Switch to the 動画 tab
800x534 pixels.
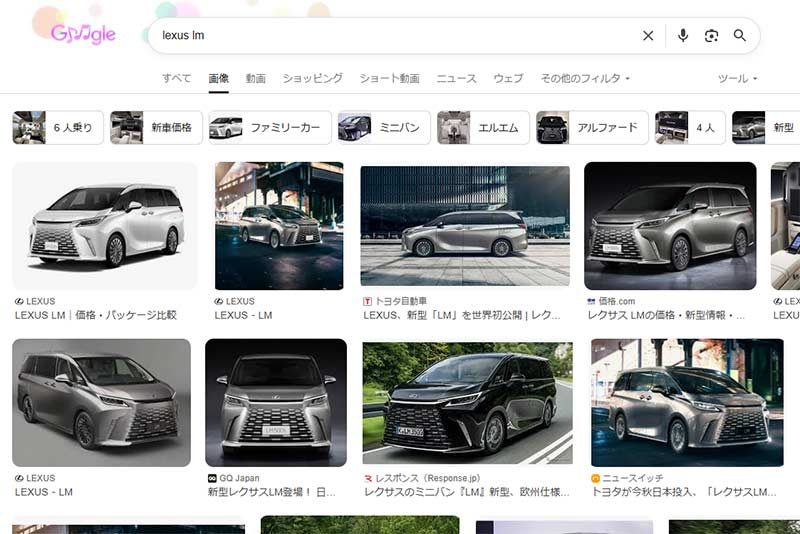[256, 78]
